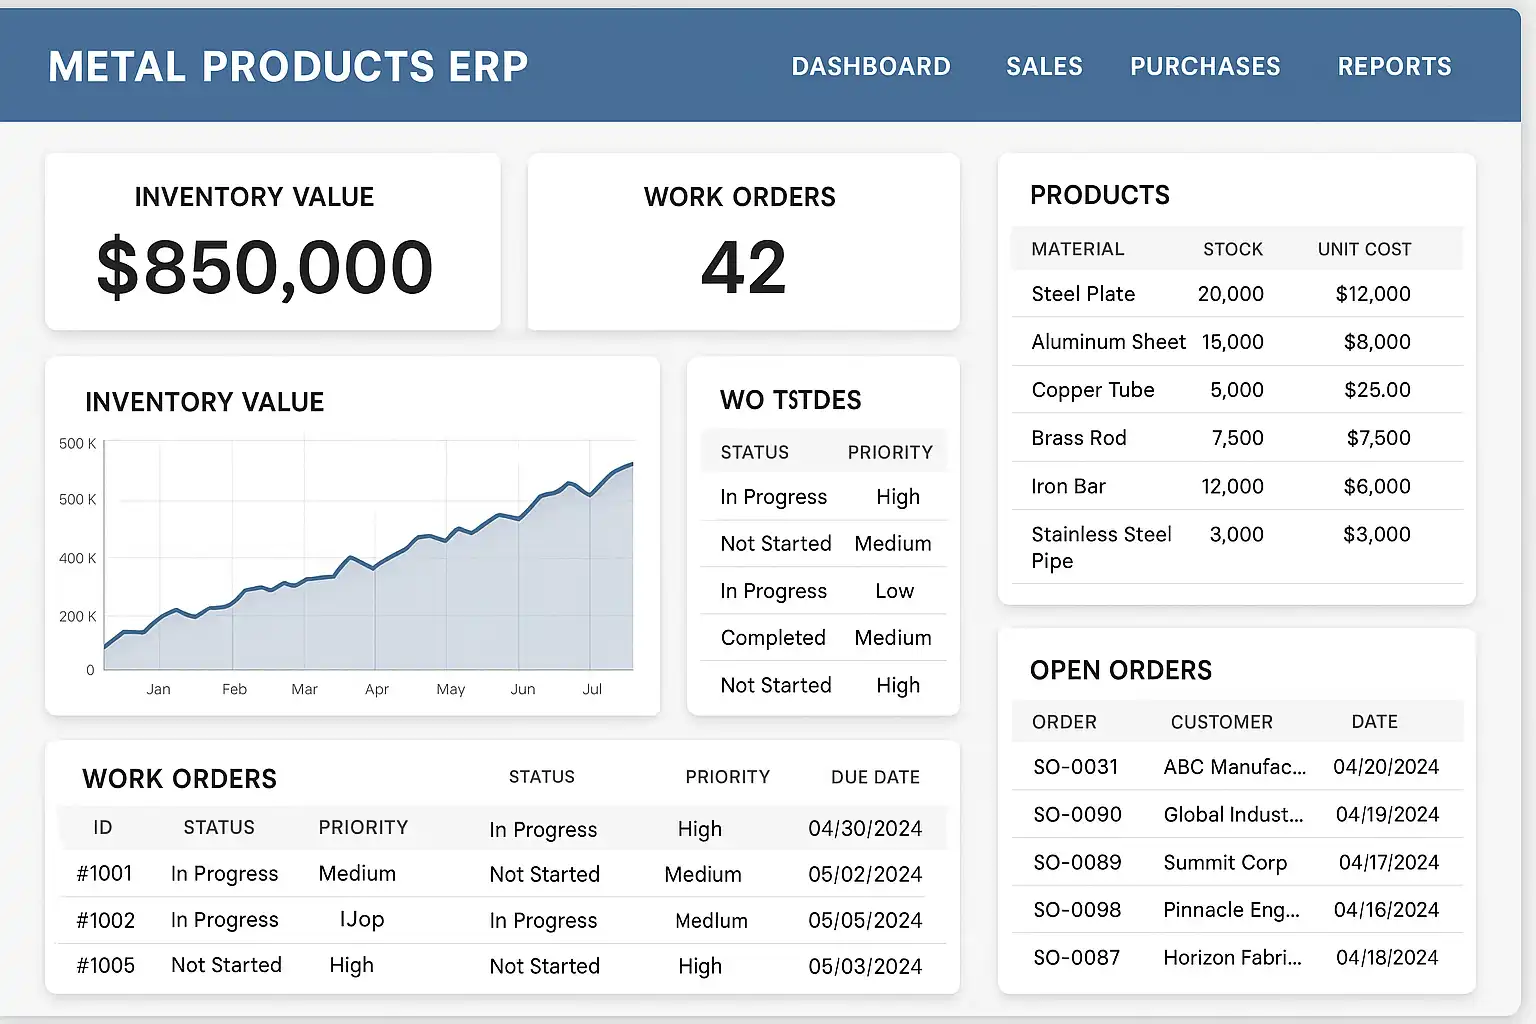Viewport: 1536px width, 1024px height.
Task: Open the Dashboard nav tab
Action: (870, 67)
